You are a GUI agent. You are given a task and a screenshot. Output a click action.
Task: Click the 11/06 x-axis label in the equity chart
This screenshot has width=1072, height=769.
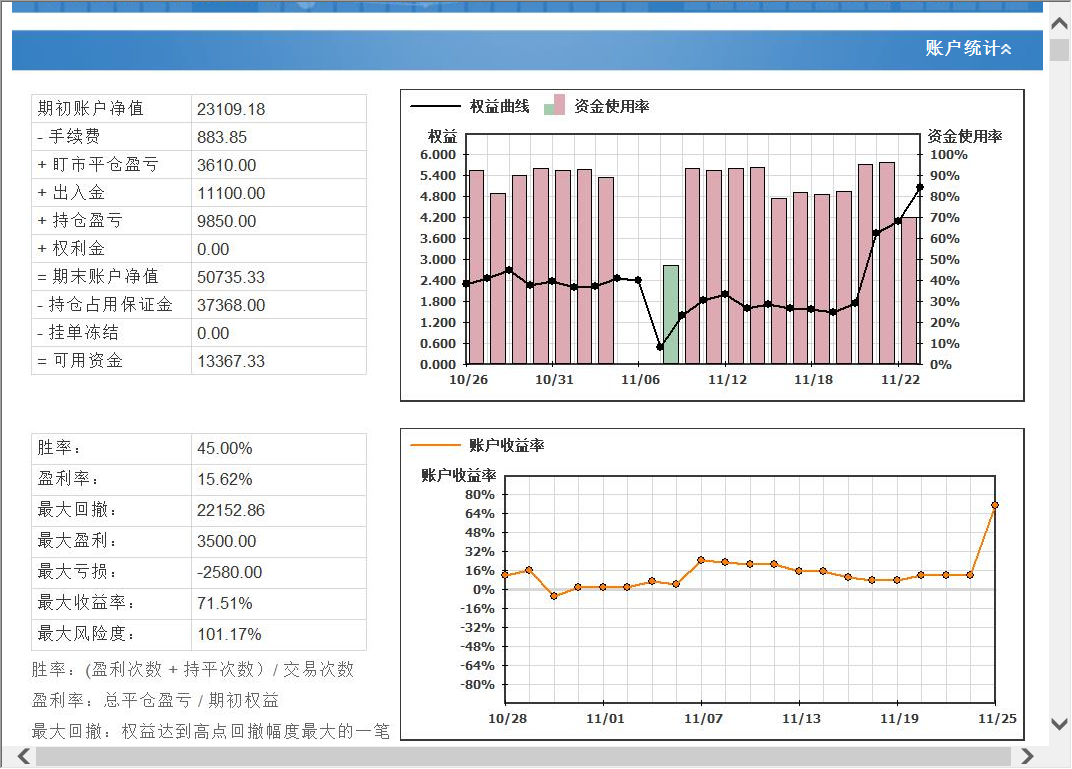click(640, 379)
